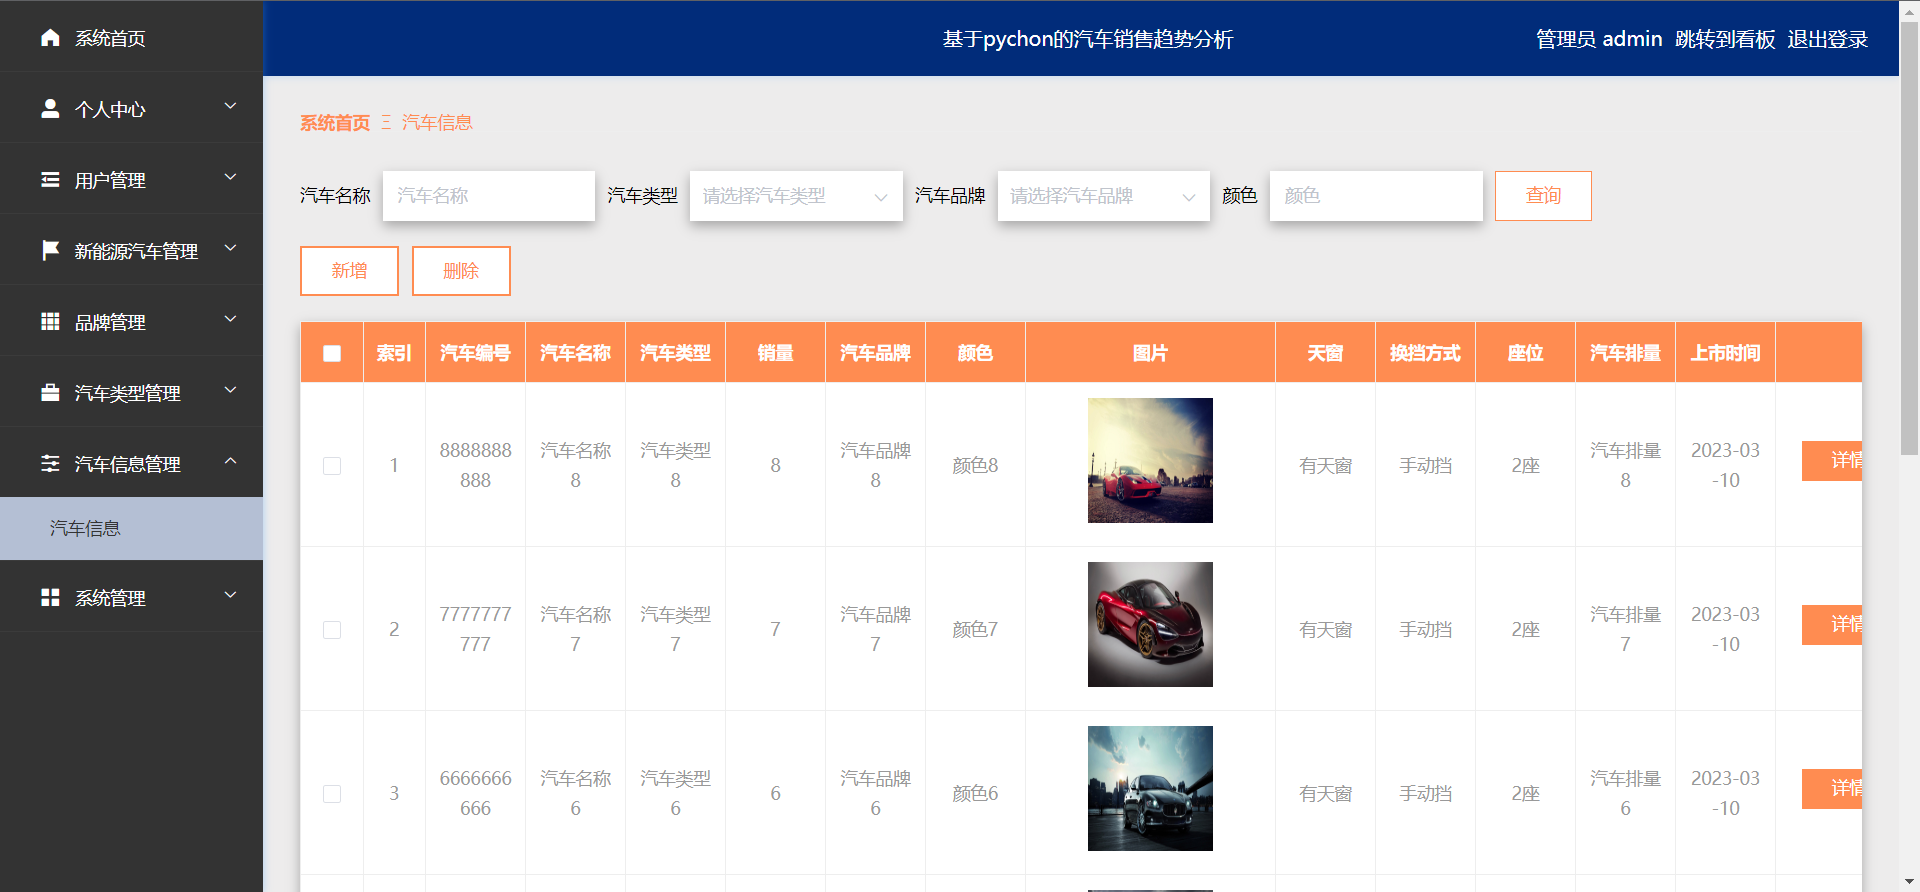Open the 汽车类型 dropdown
Screen dimensions: 1920x892
[x=796, y=196]
